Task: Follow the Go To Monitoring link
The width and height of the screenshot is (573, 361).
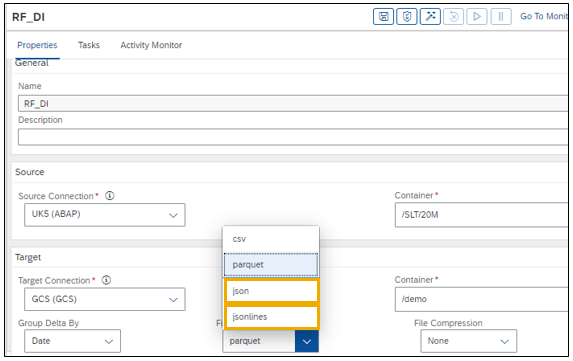Action: pyautogui.click(x=544, y=16)
